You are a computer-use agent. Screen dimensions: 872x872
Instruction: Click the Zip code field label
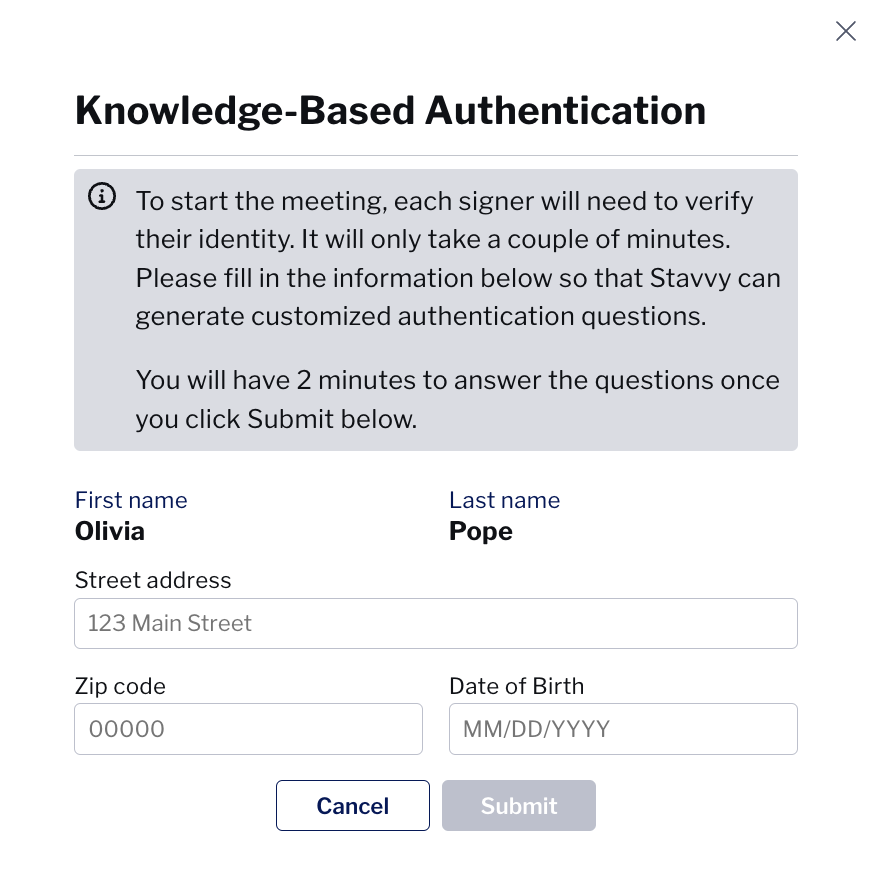[x=120, y=686]
